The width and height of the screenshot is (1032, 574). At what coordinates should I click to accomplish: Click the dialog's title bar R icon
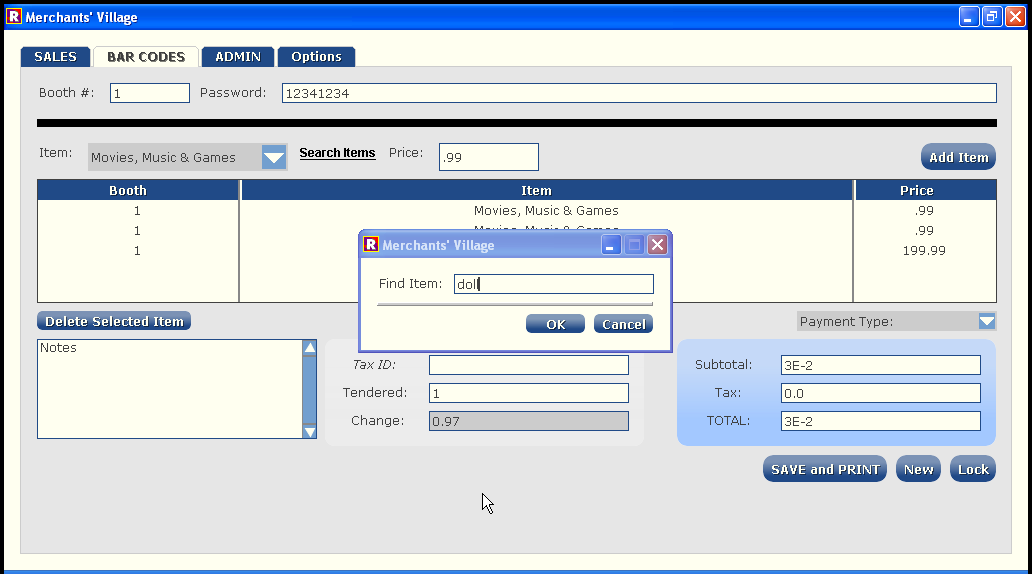click(371, 245)
